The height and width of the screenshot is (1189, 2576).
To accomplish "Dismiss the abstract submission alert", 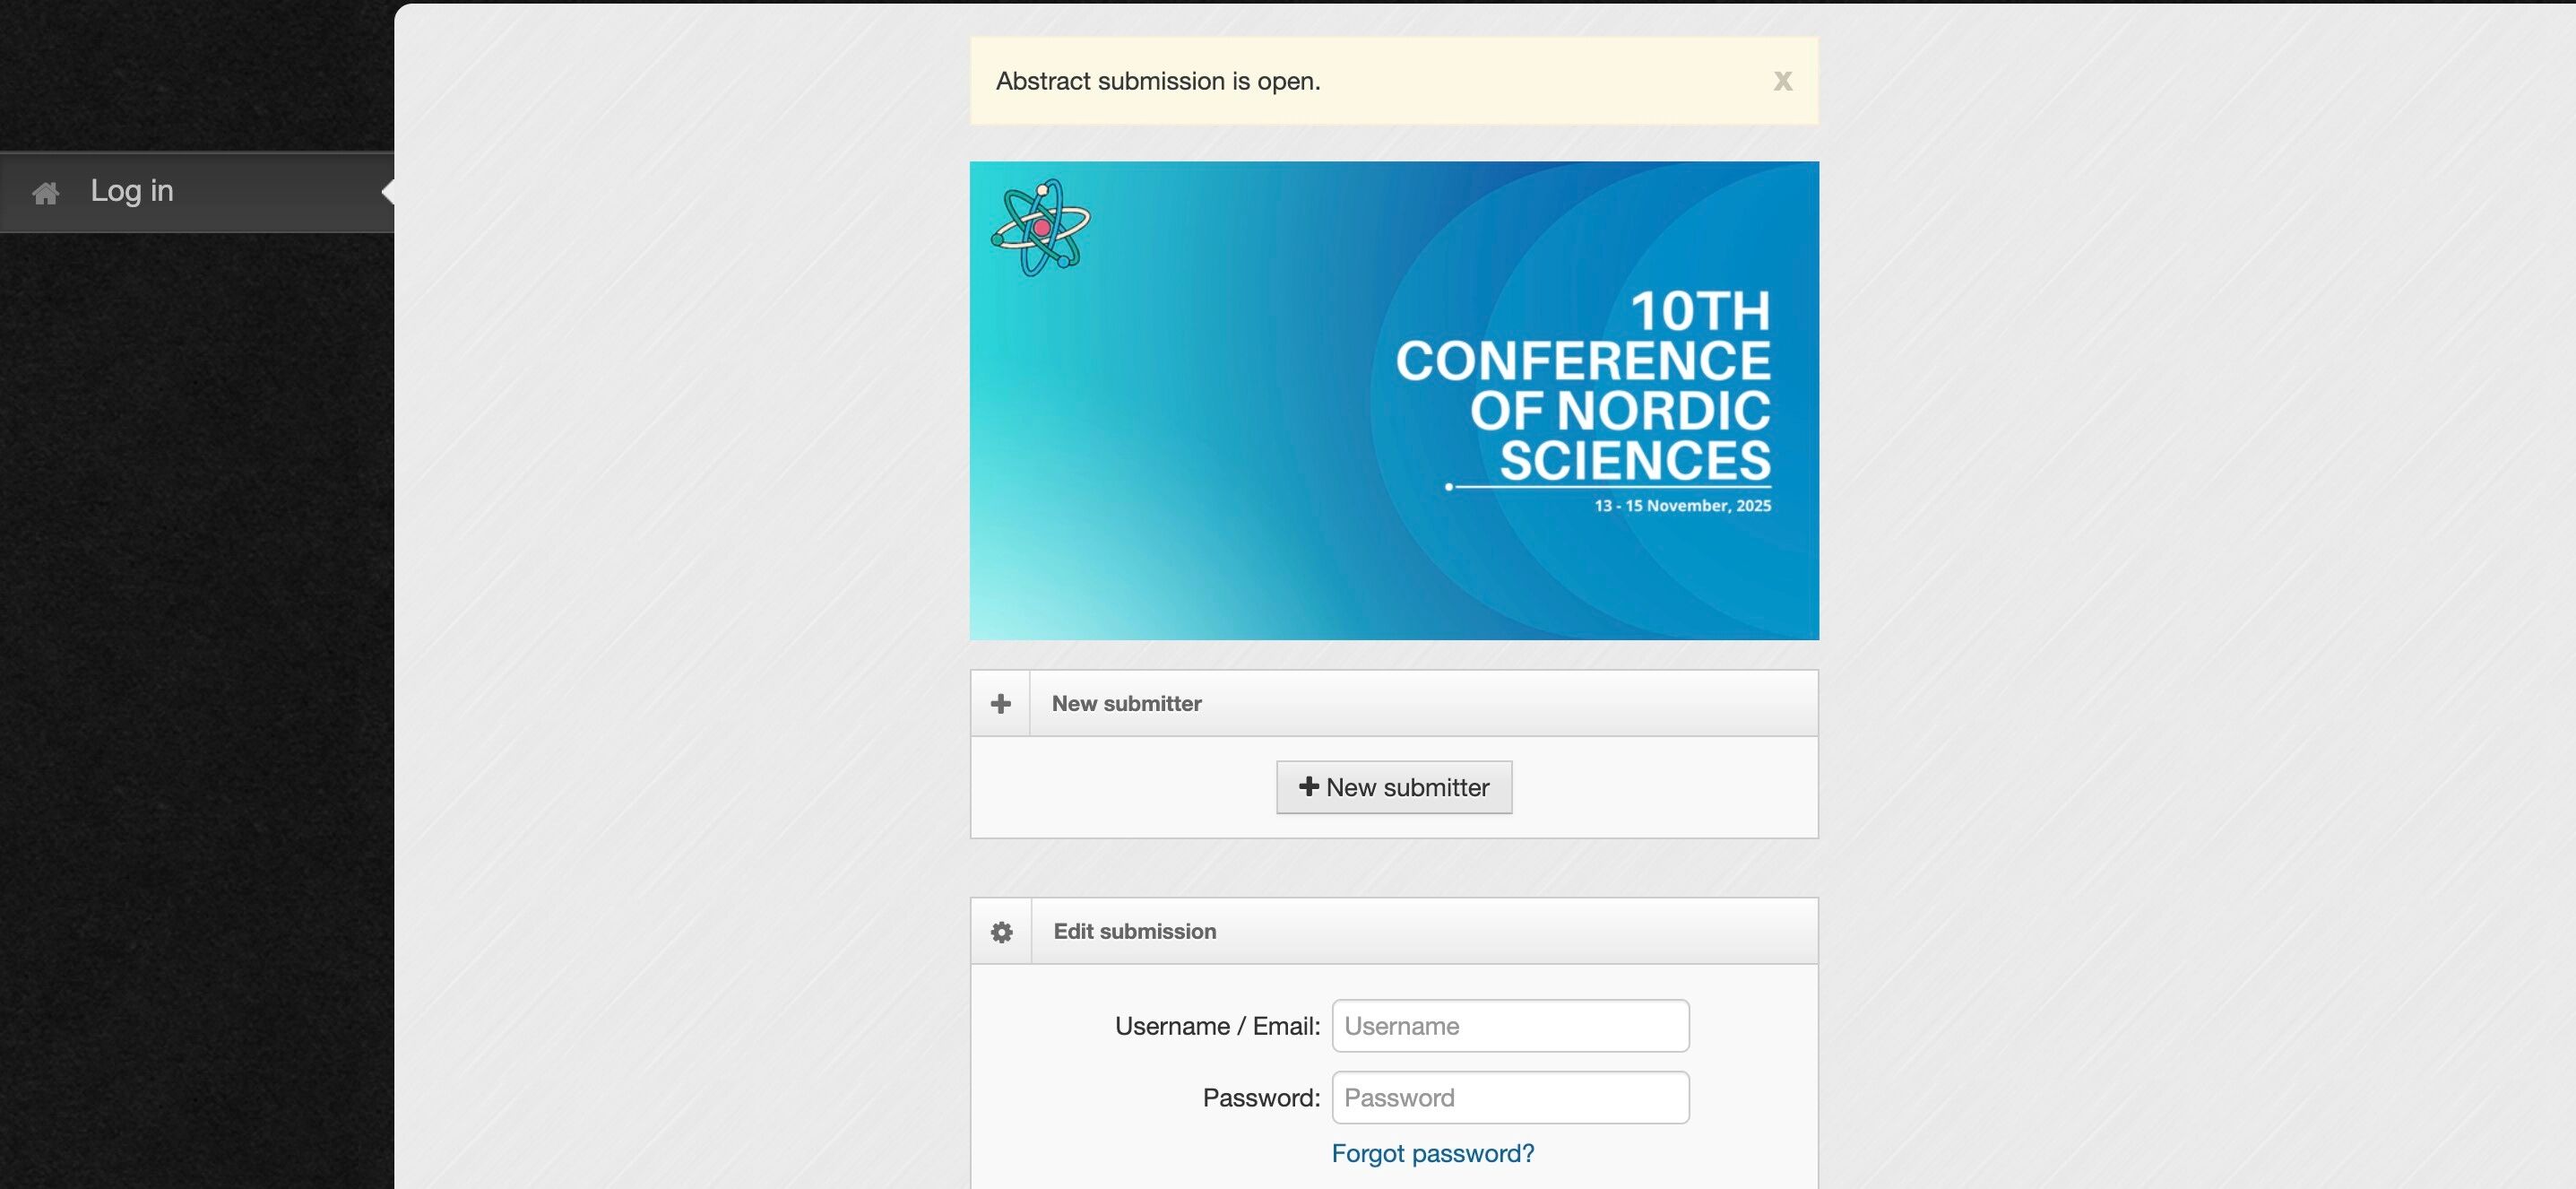I will pyautogui.click(x=1782, y=82).
